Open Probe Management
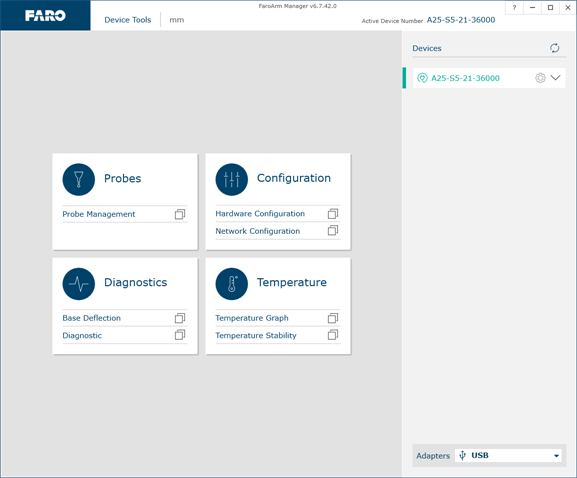The image size is (577, 478). click(x=99, y=214)
